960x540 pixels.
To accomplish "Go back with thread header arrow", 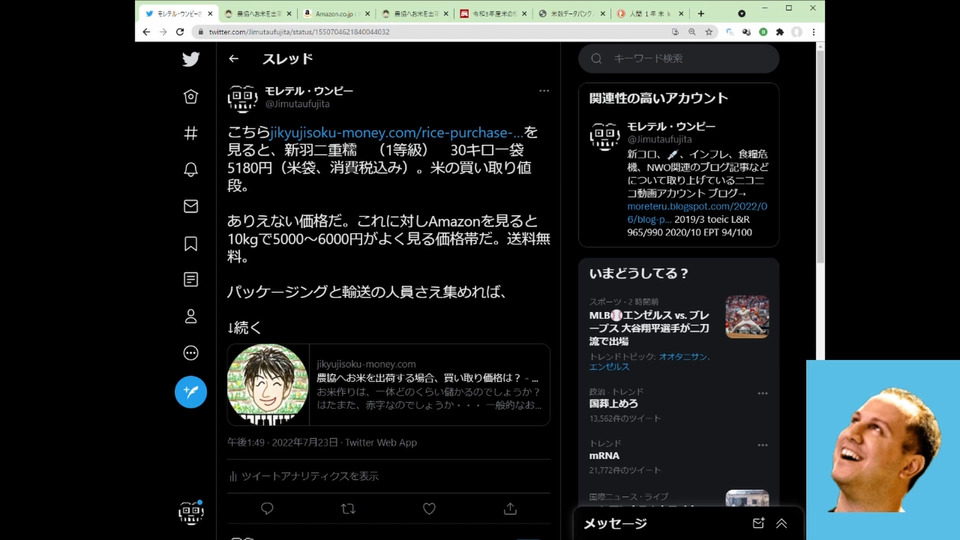I will click(x=234, y=59).
